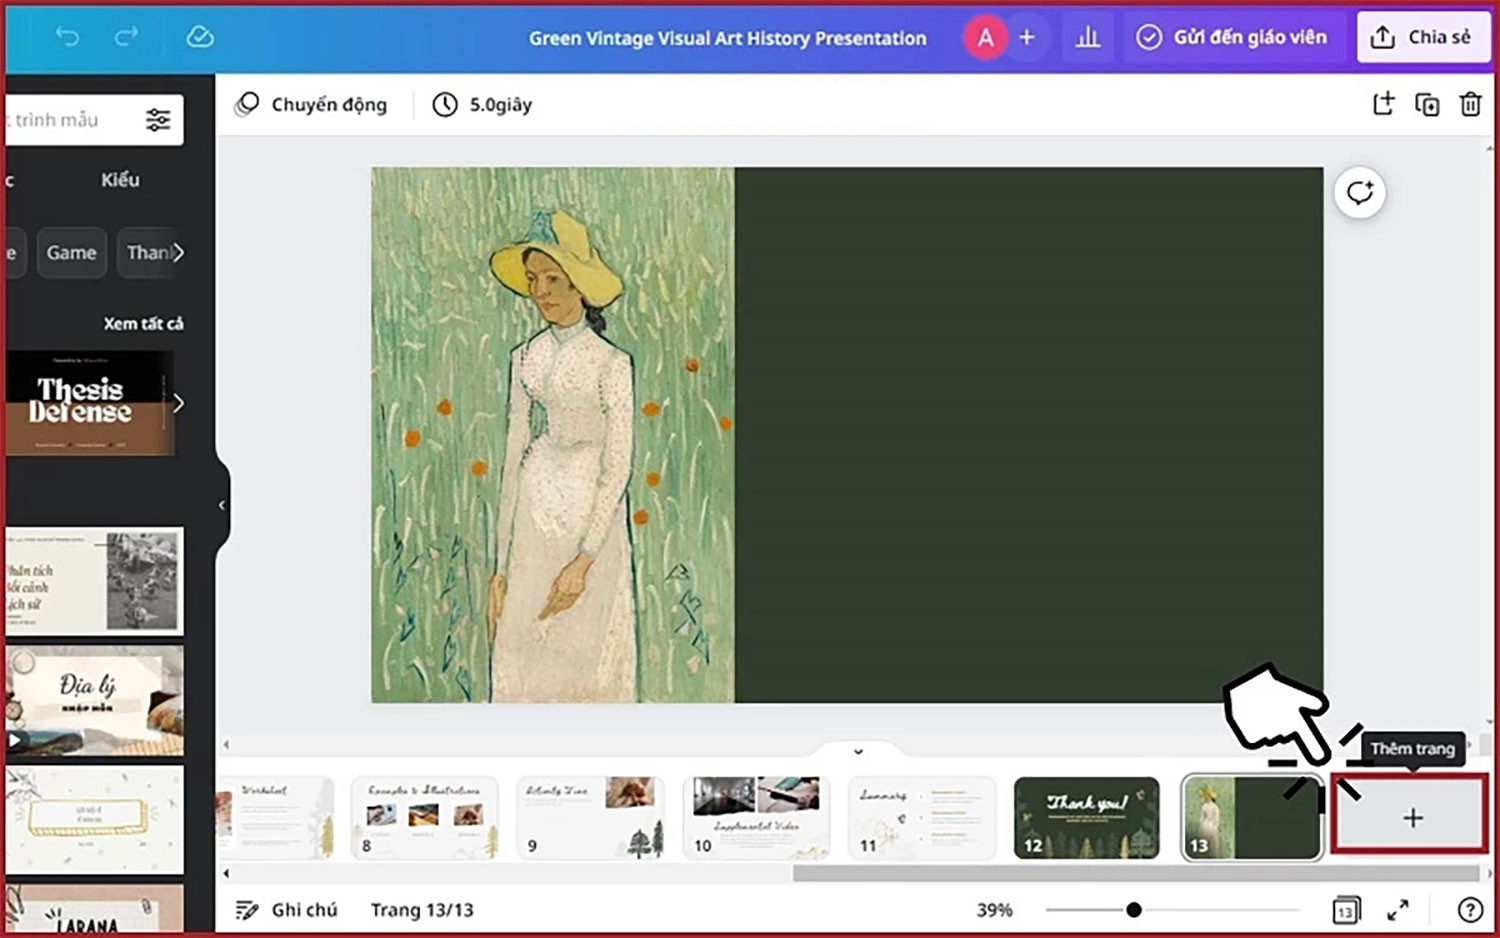
Task: Click the thumbnail strip horizontal scrollbar
Action: (x=1135, y=873)
